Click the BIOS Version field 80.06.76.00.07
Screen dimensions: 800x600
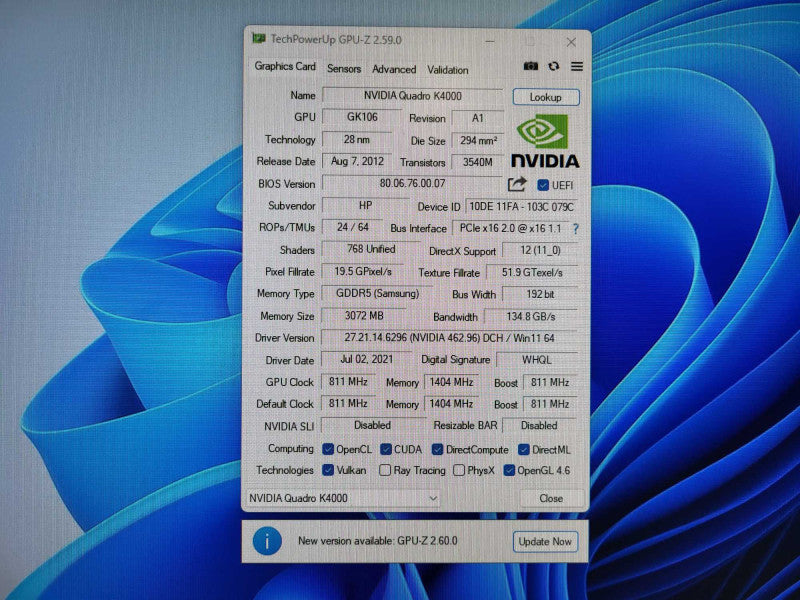412,183
